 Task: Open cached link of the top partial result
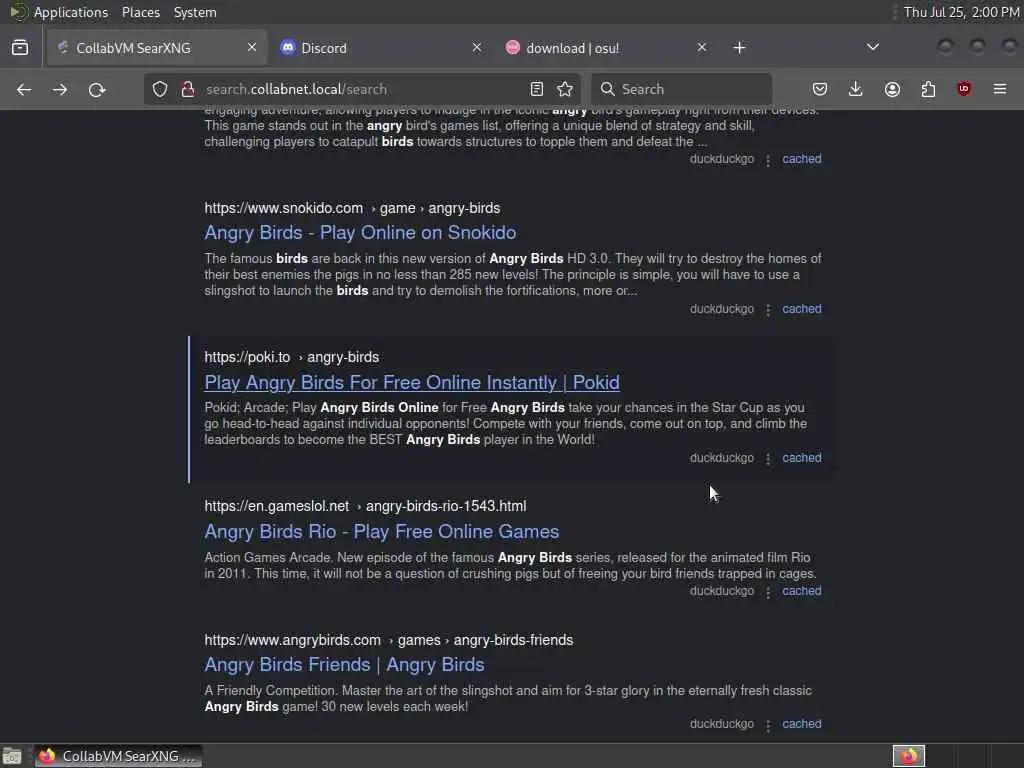802,159
